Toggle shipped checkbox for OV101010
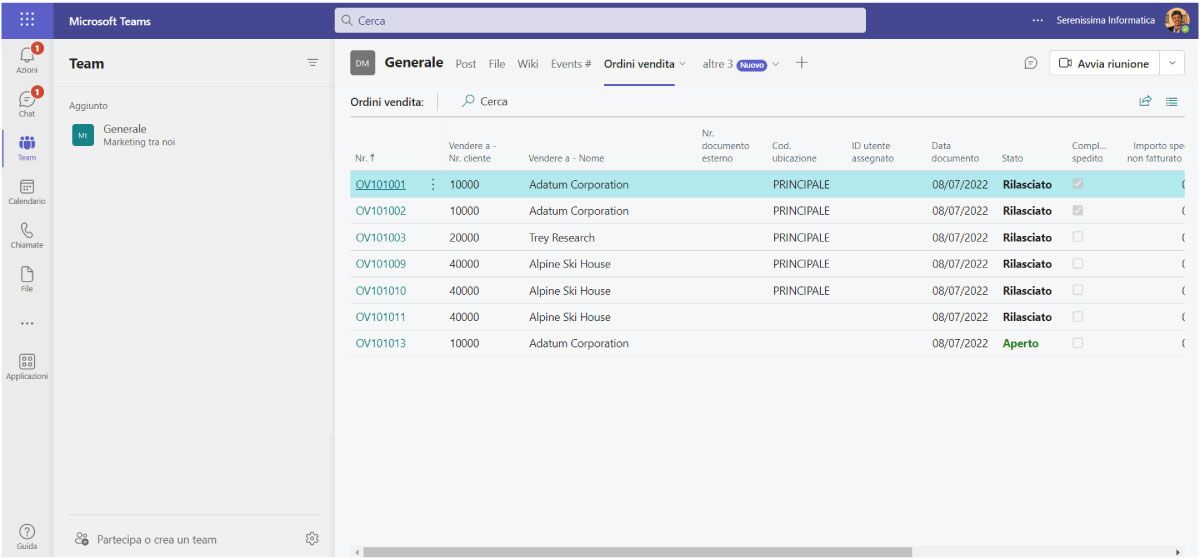The width and height of the screenshot is (1200, 560). (x=1078, y=290)
